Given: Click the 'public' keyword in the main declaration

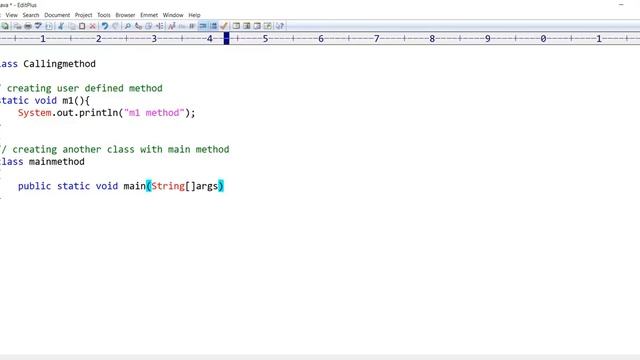Looking at the screenshot, I should click(35, 186).
